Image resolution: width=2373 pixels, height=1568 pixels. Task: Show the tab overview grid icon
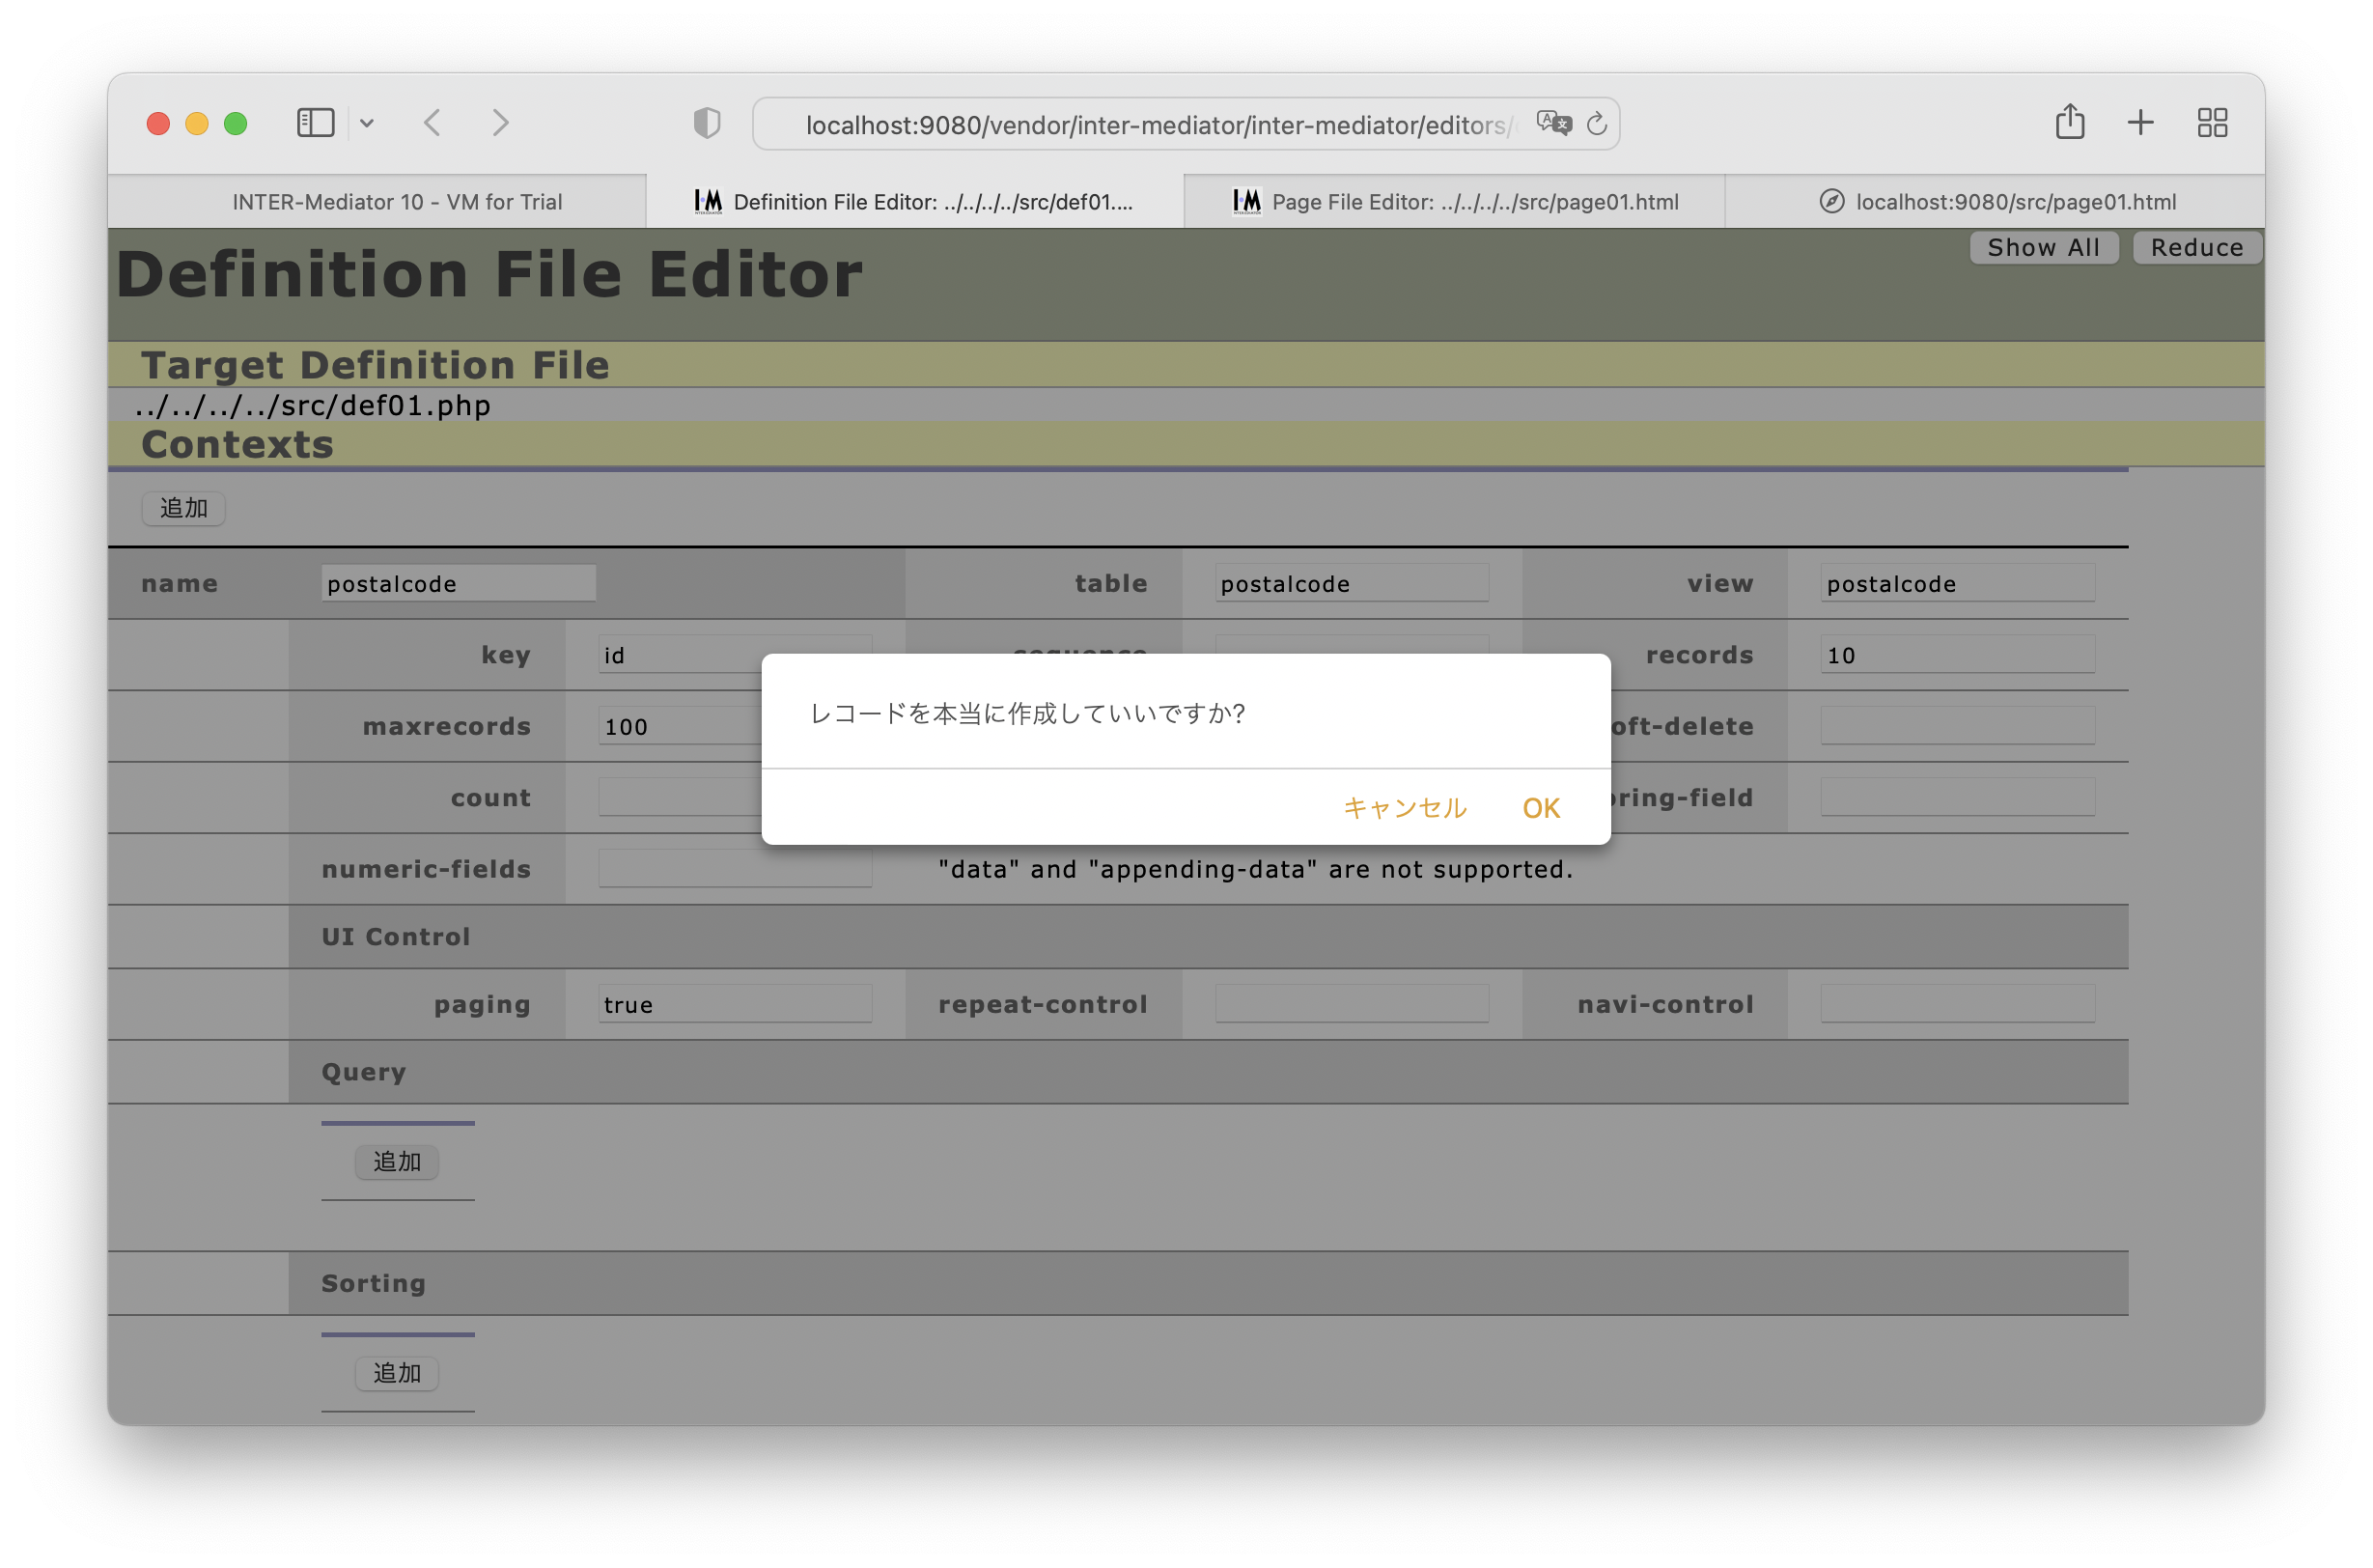tap(2212, 123)
